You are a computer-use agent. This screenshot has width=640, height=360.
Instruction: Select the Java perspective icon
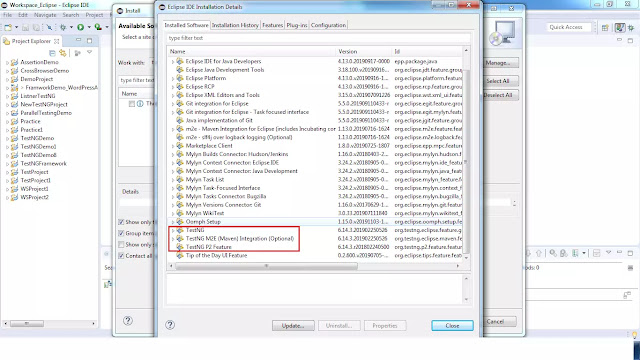620,27
